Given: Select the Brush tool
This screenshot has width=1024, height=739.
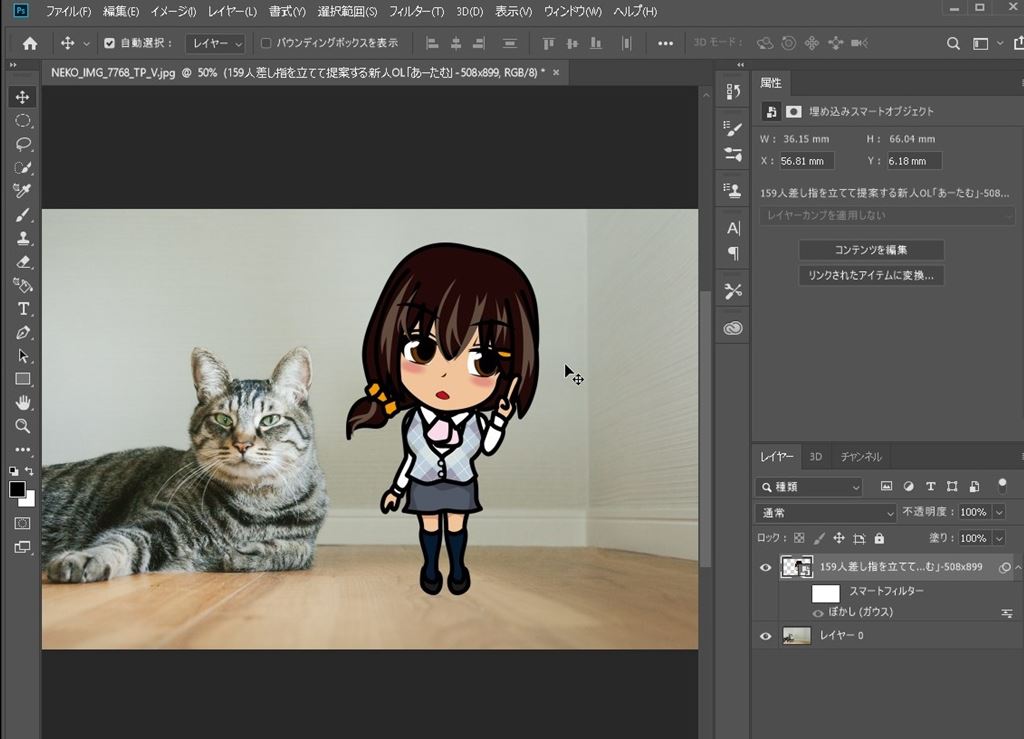Looking at the screenshot, I should pyautogui.click(x=23, y=215).
